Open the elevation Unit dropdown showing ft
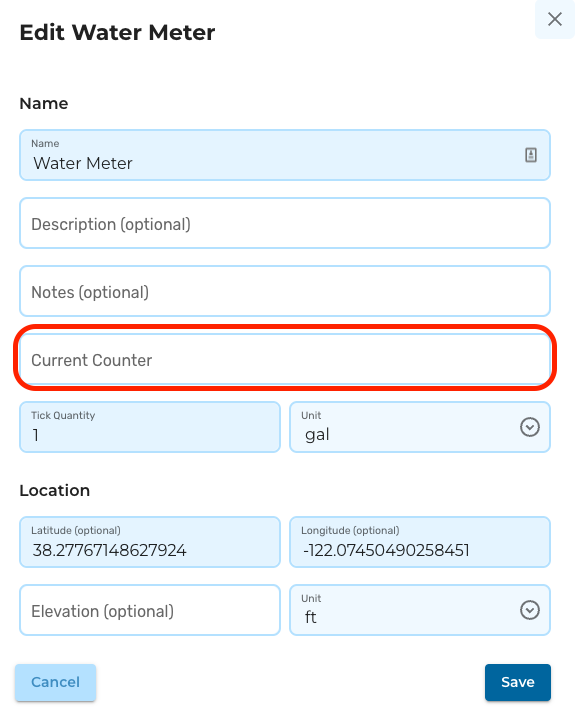Image resolution: width=580 pixels, height=713 pixels. coord(420,610)
